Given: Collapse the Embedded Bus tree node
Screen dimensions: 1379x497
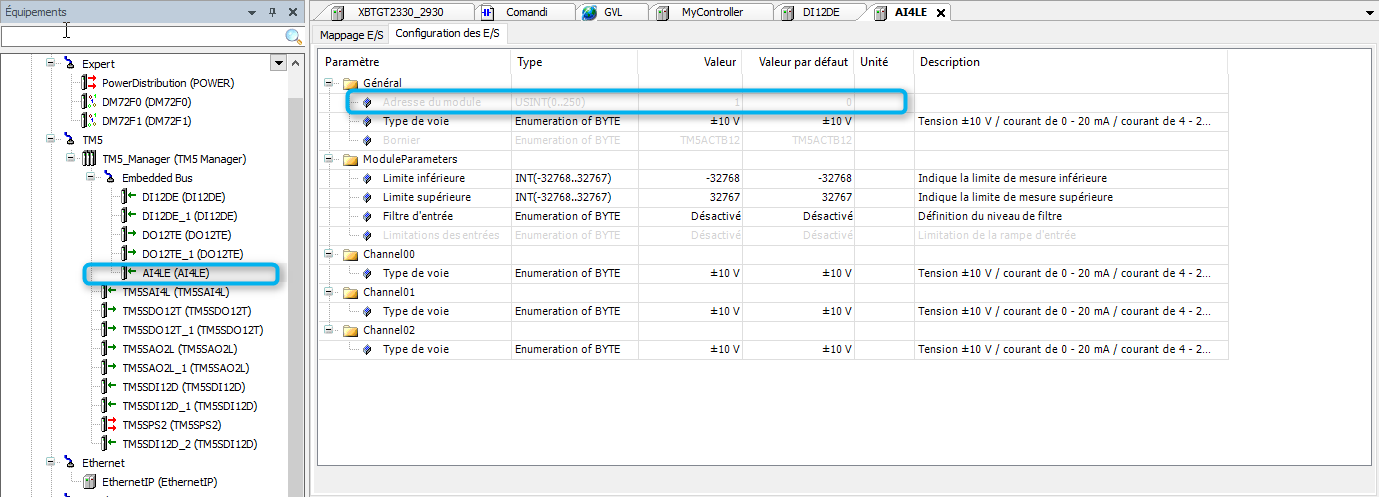Looking at the screenshot, I should pos(90,178).
